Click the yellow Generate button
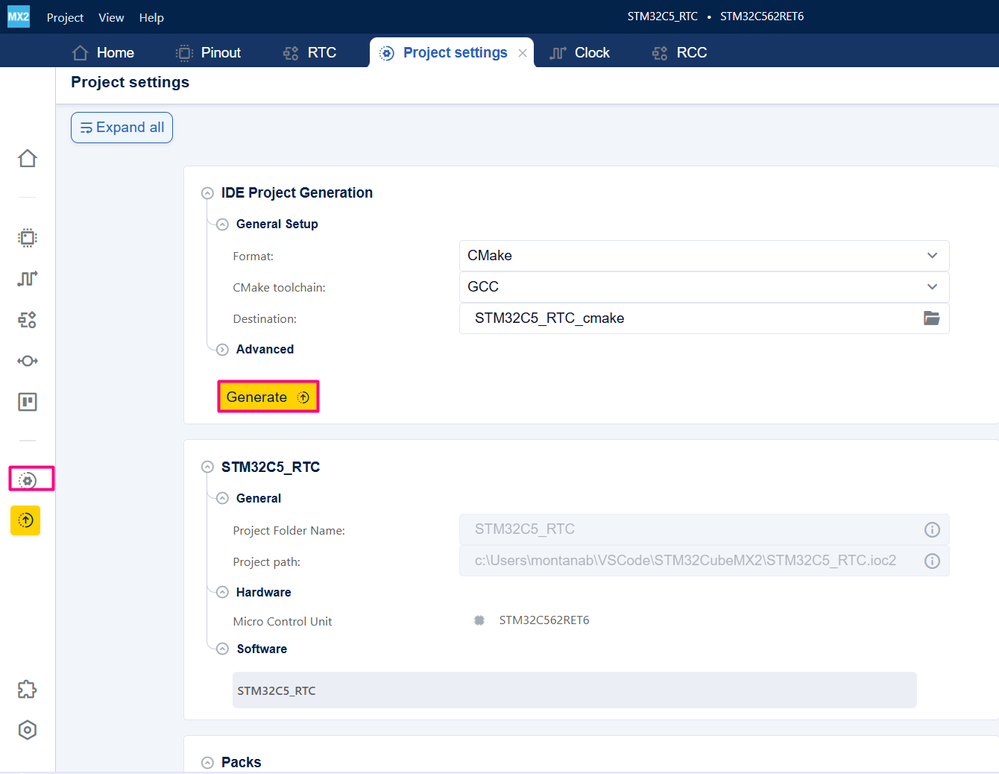Screen dimensions: 999x774 pyautogui.click(x=268, y=397)
